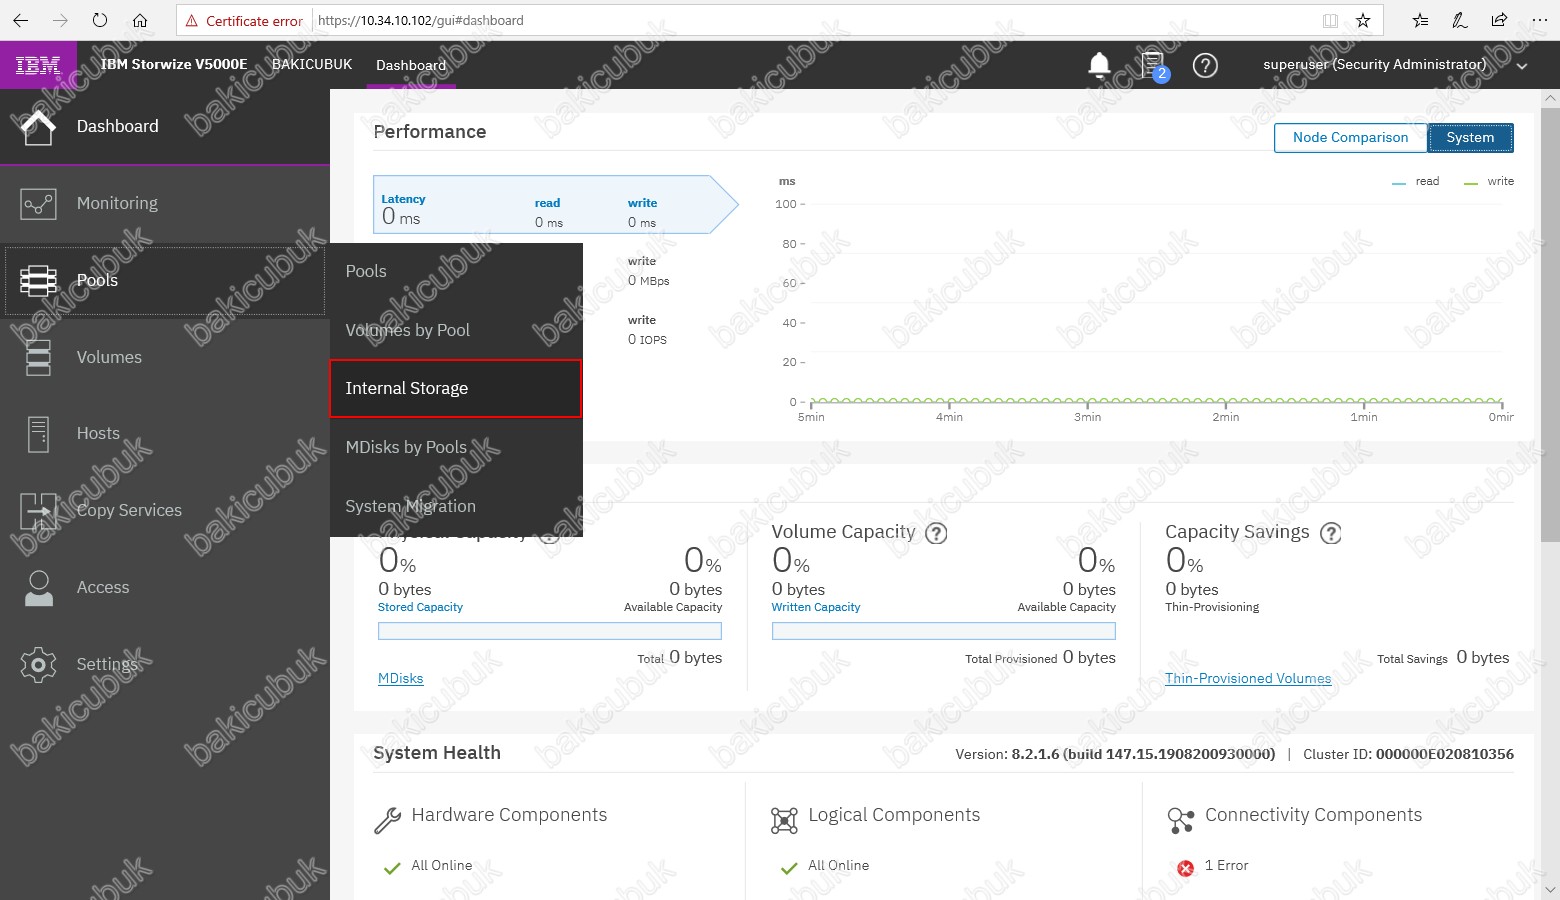Click the read legend in chart
The height and width of the screenshot is (900, 1560).
click(1416, 182)
